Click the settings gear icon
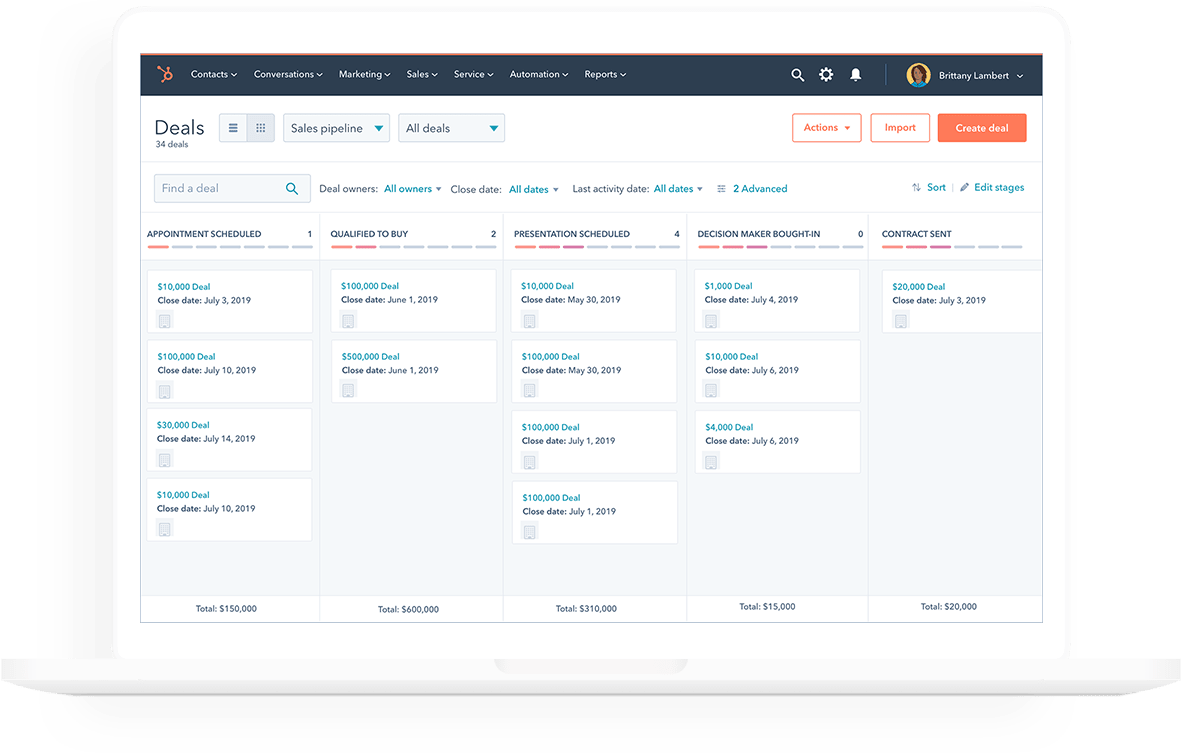1182x753 pixels. pos(826,74)
